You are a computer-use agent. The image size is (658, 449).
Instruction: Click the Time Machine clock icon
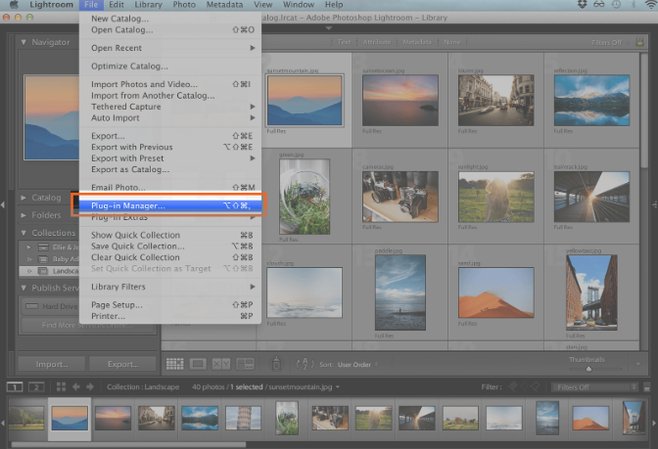click(x=616, y=5)
